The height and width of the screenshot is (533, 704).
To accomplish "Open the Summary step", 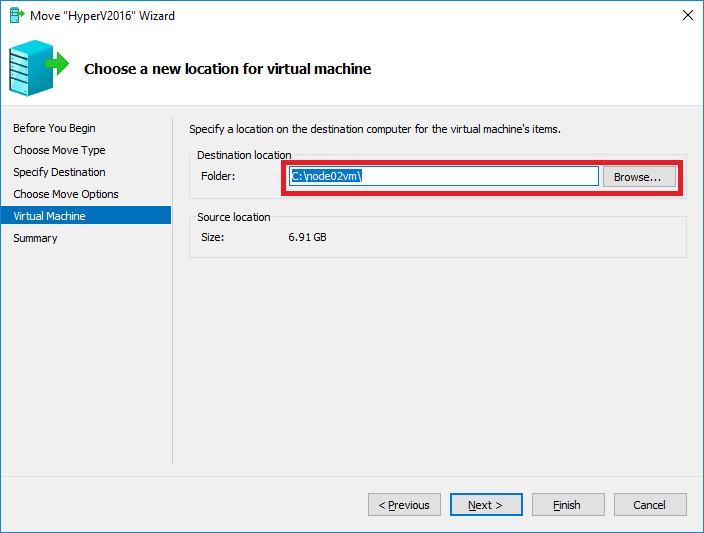I will tap(35, 238).
